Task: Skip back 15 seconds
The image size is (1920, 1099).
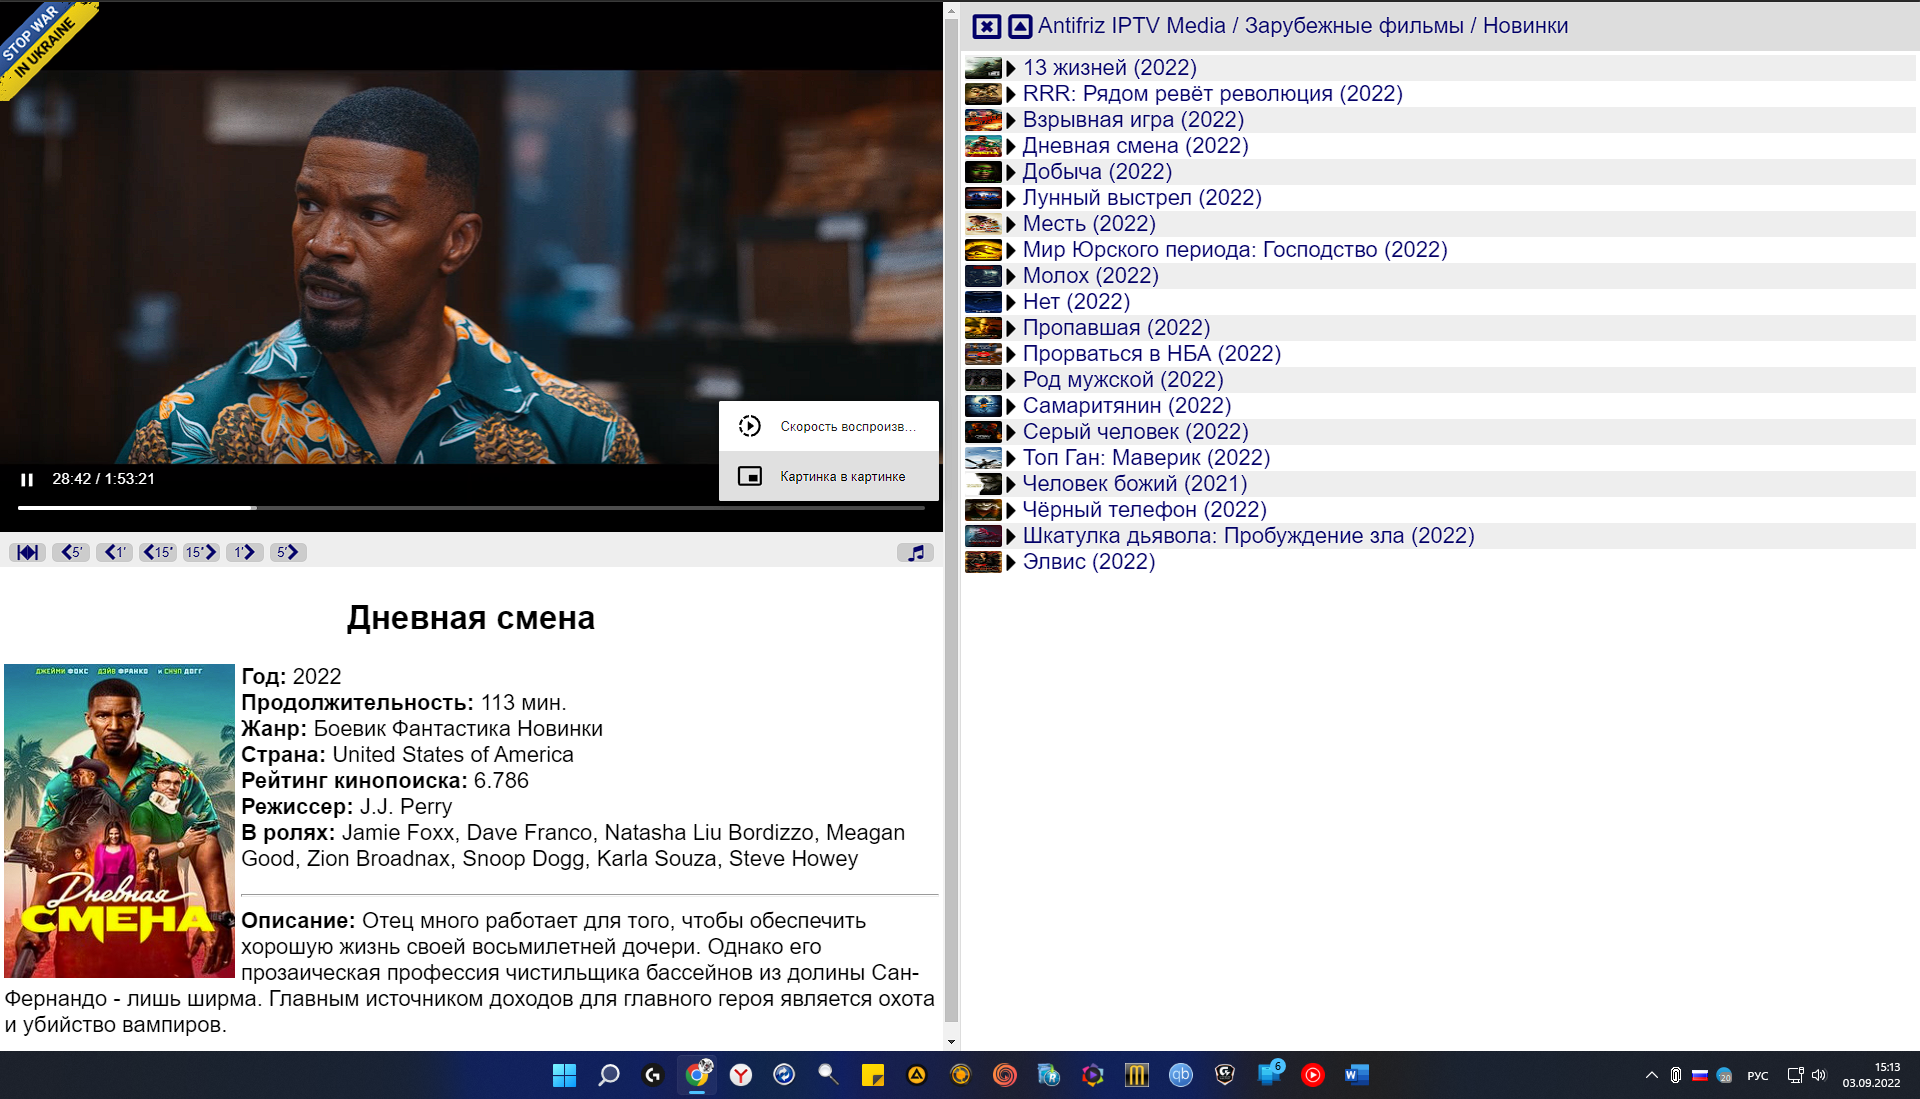Action: [158, 552]
